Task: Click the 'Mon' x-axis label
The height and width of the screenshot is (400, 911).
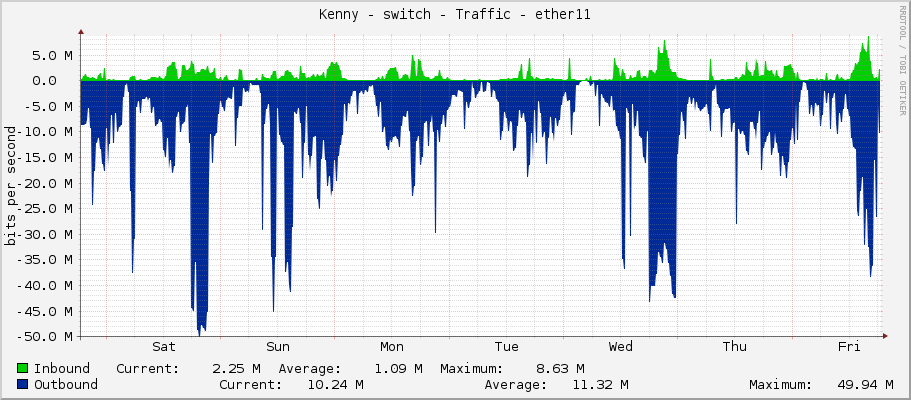Action: coord(392,347)
